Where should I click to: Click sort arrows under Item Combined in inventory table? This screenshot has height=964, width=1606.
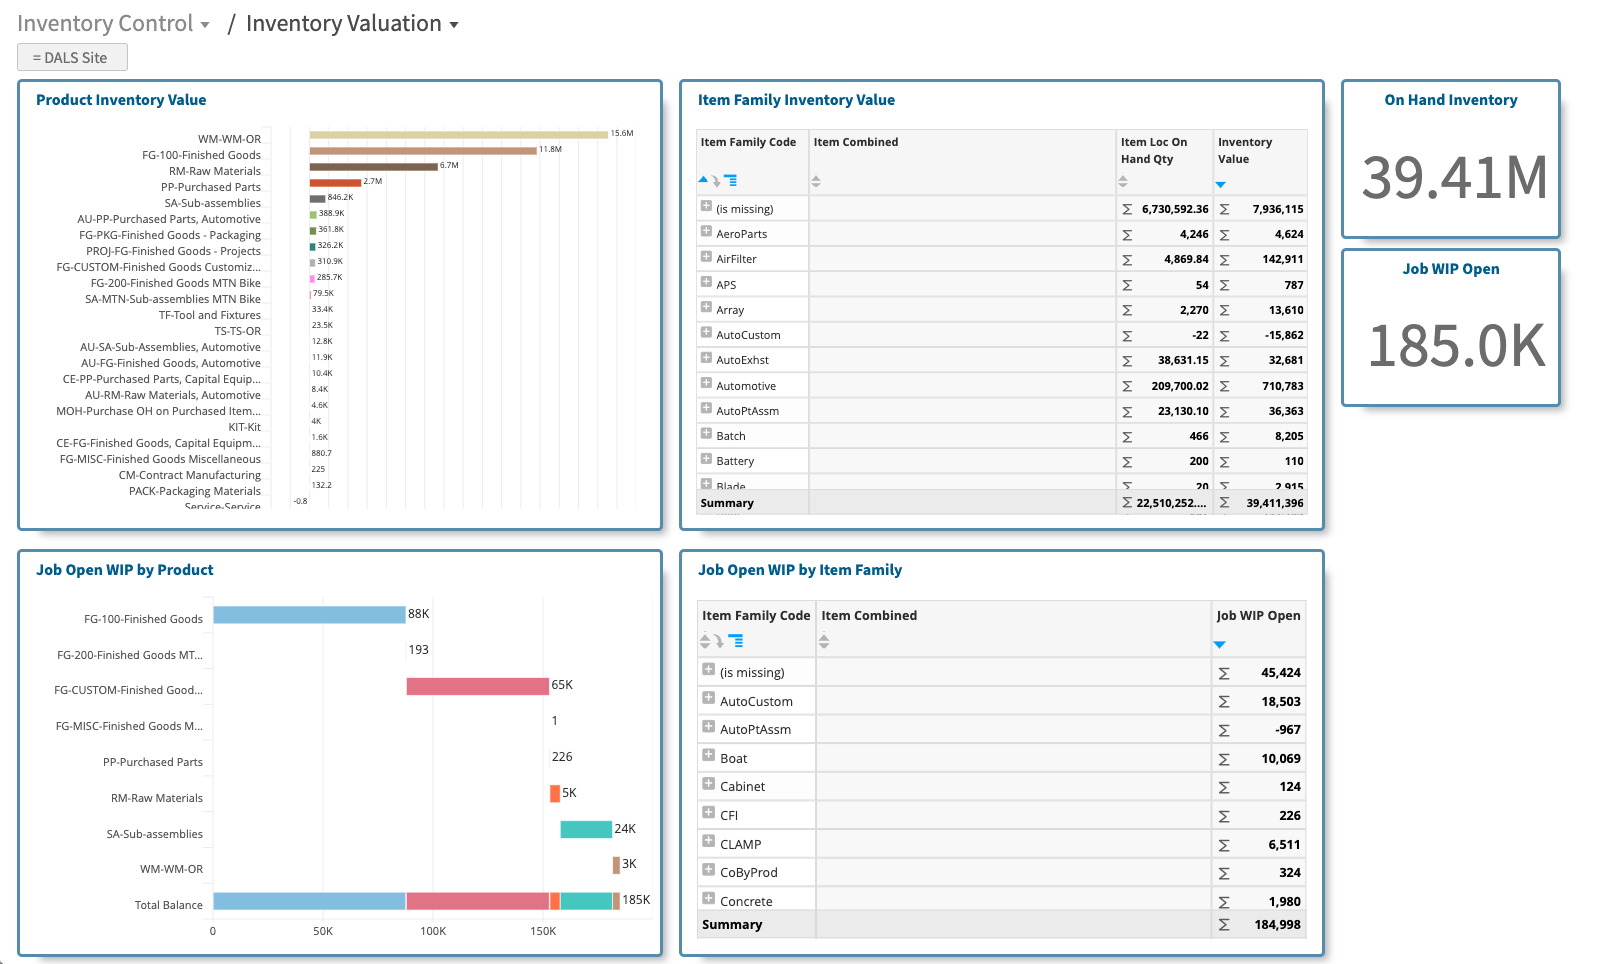point(816,181)
